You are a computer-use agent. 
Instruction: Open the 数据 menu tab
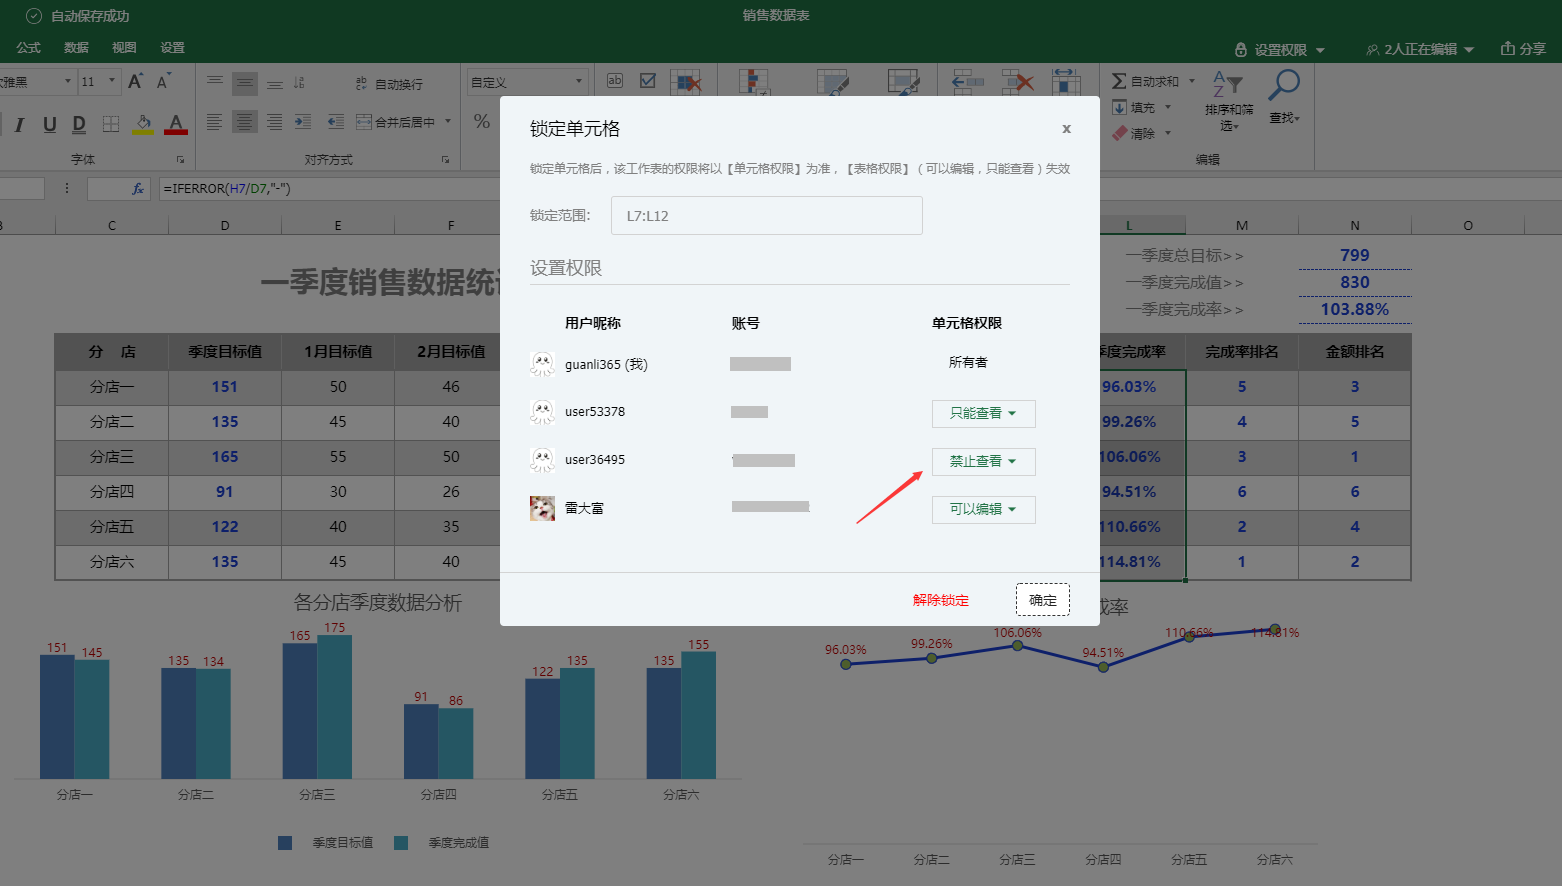pyautogui.click(x=76, y=48)
